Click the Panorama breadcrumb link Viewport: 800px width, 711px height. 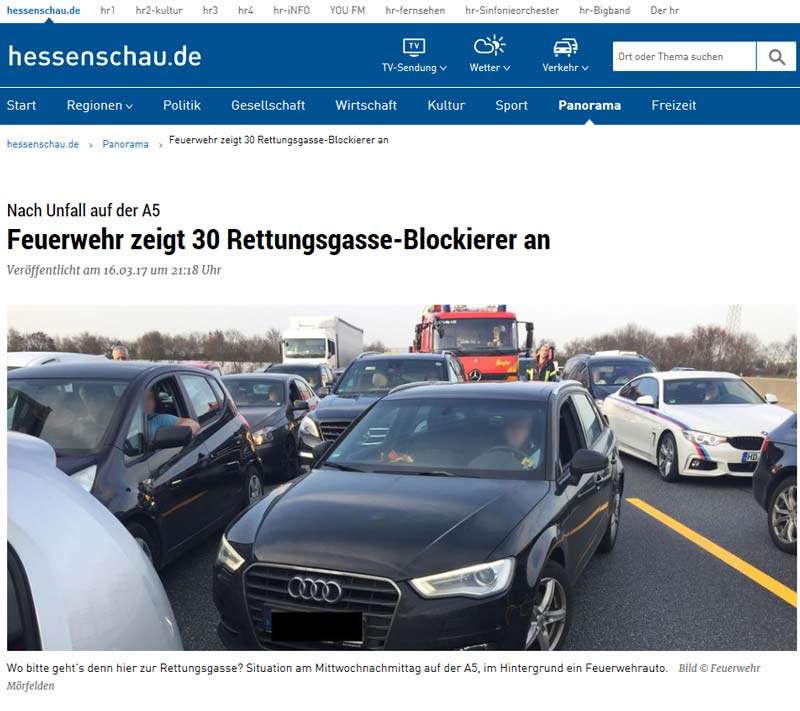(x=126, y=144)
